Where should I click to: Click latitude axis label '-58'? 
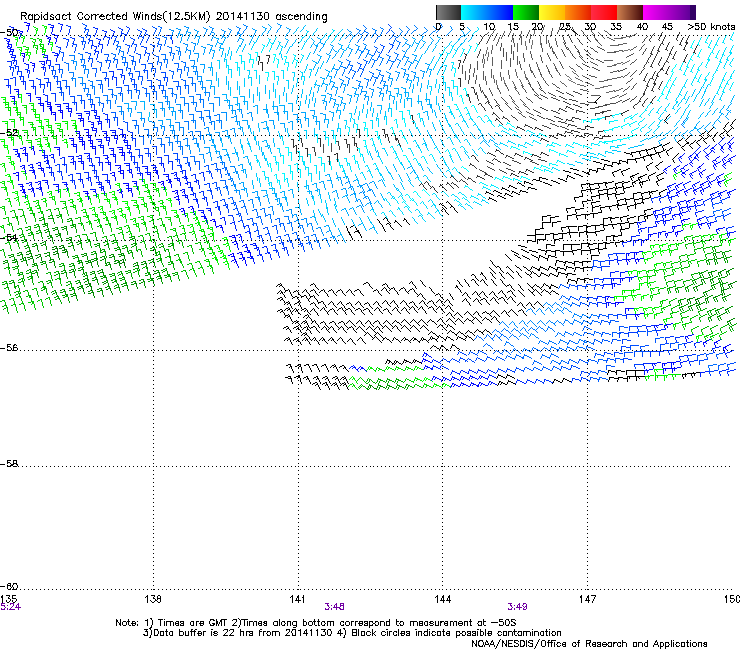click(9, 464)
